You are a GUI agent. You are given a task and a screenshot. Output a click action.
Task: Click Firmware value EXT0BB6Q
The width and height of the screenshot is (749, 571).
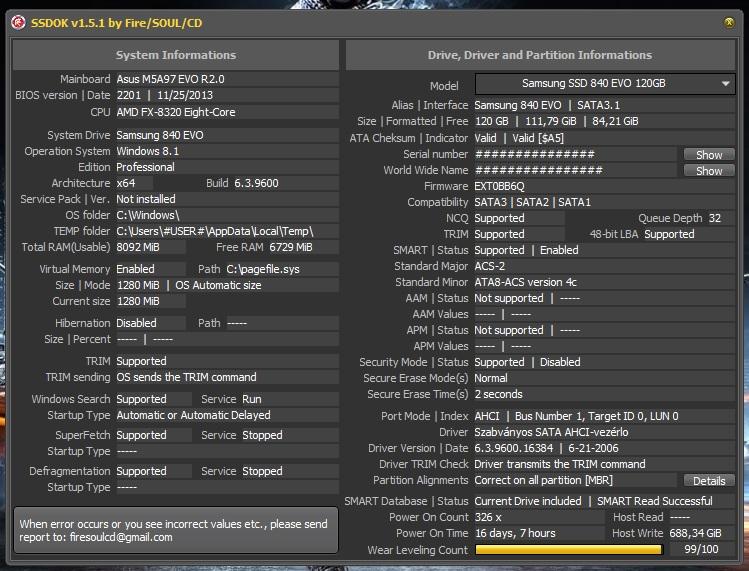point(499,186)
